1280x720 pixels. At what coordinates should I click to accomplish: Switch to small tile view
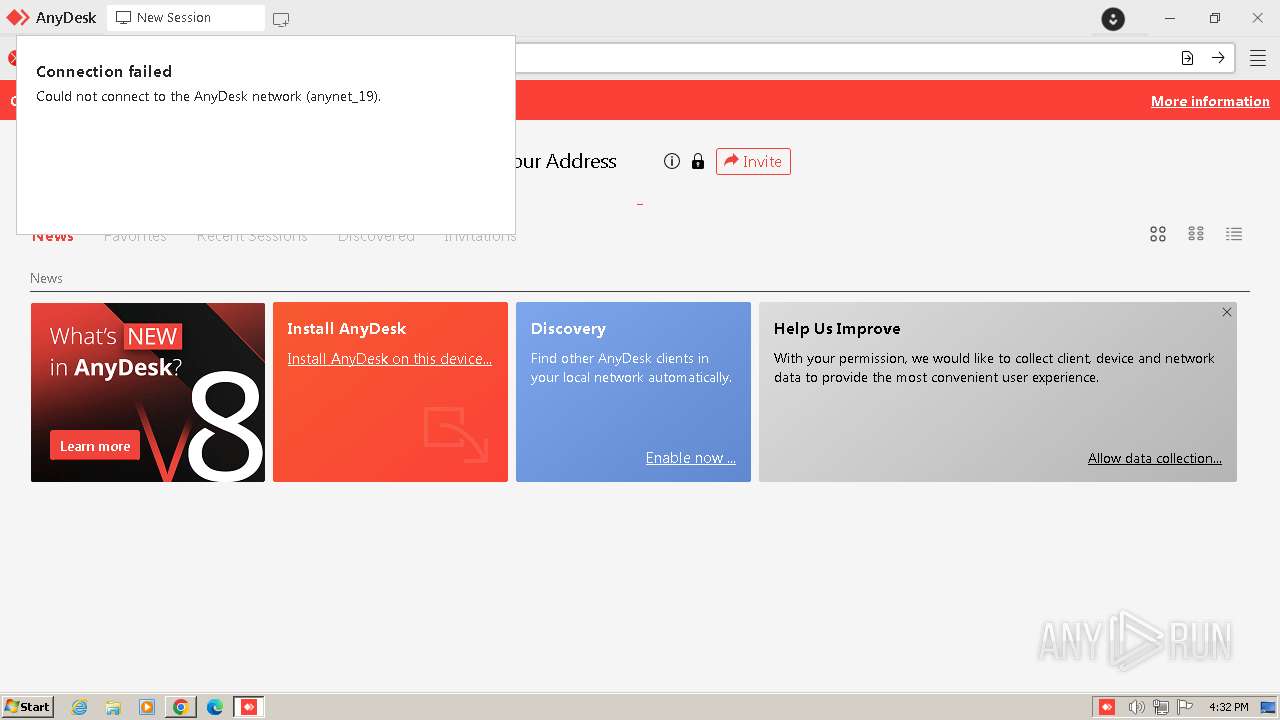(1196, 234)
